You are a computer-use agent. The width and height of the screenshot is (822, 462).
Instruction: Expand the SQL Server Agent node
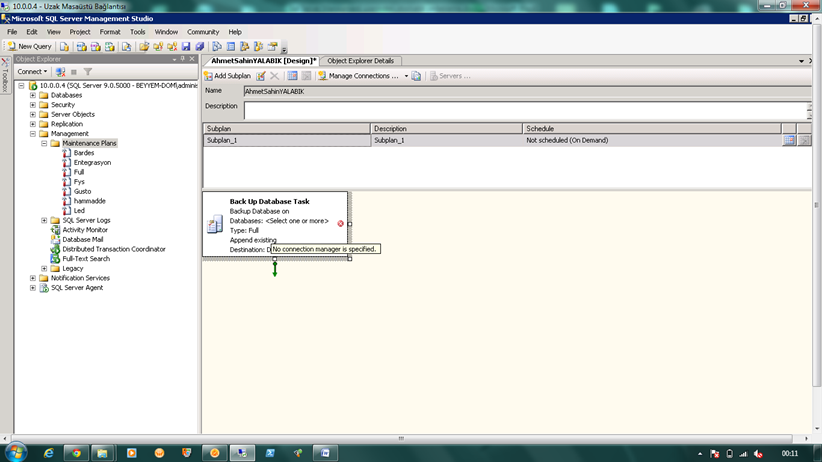click(x=33, y=288)
